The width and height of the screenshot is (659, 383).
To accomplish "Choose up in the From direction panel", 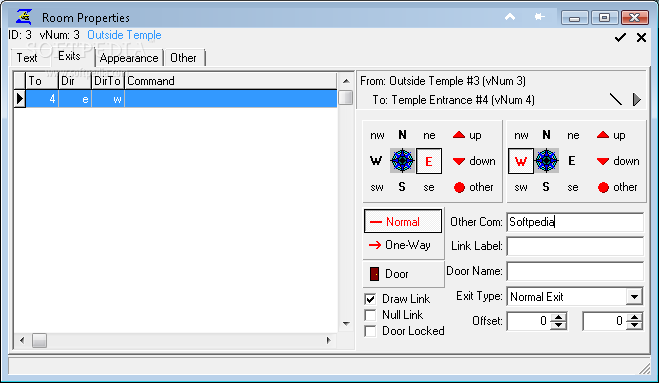I will pos(467,135).
